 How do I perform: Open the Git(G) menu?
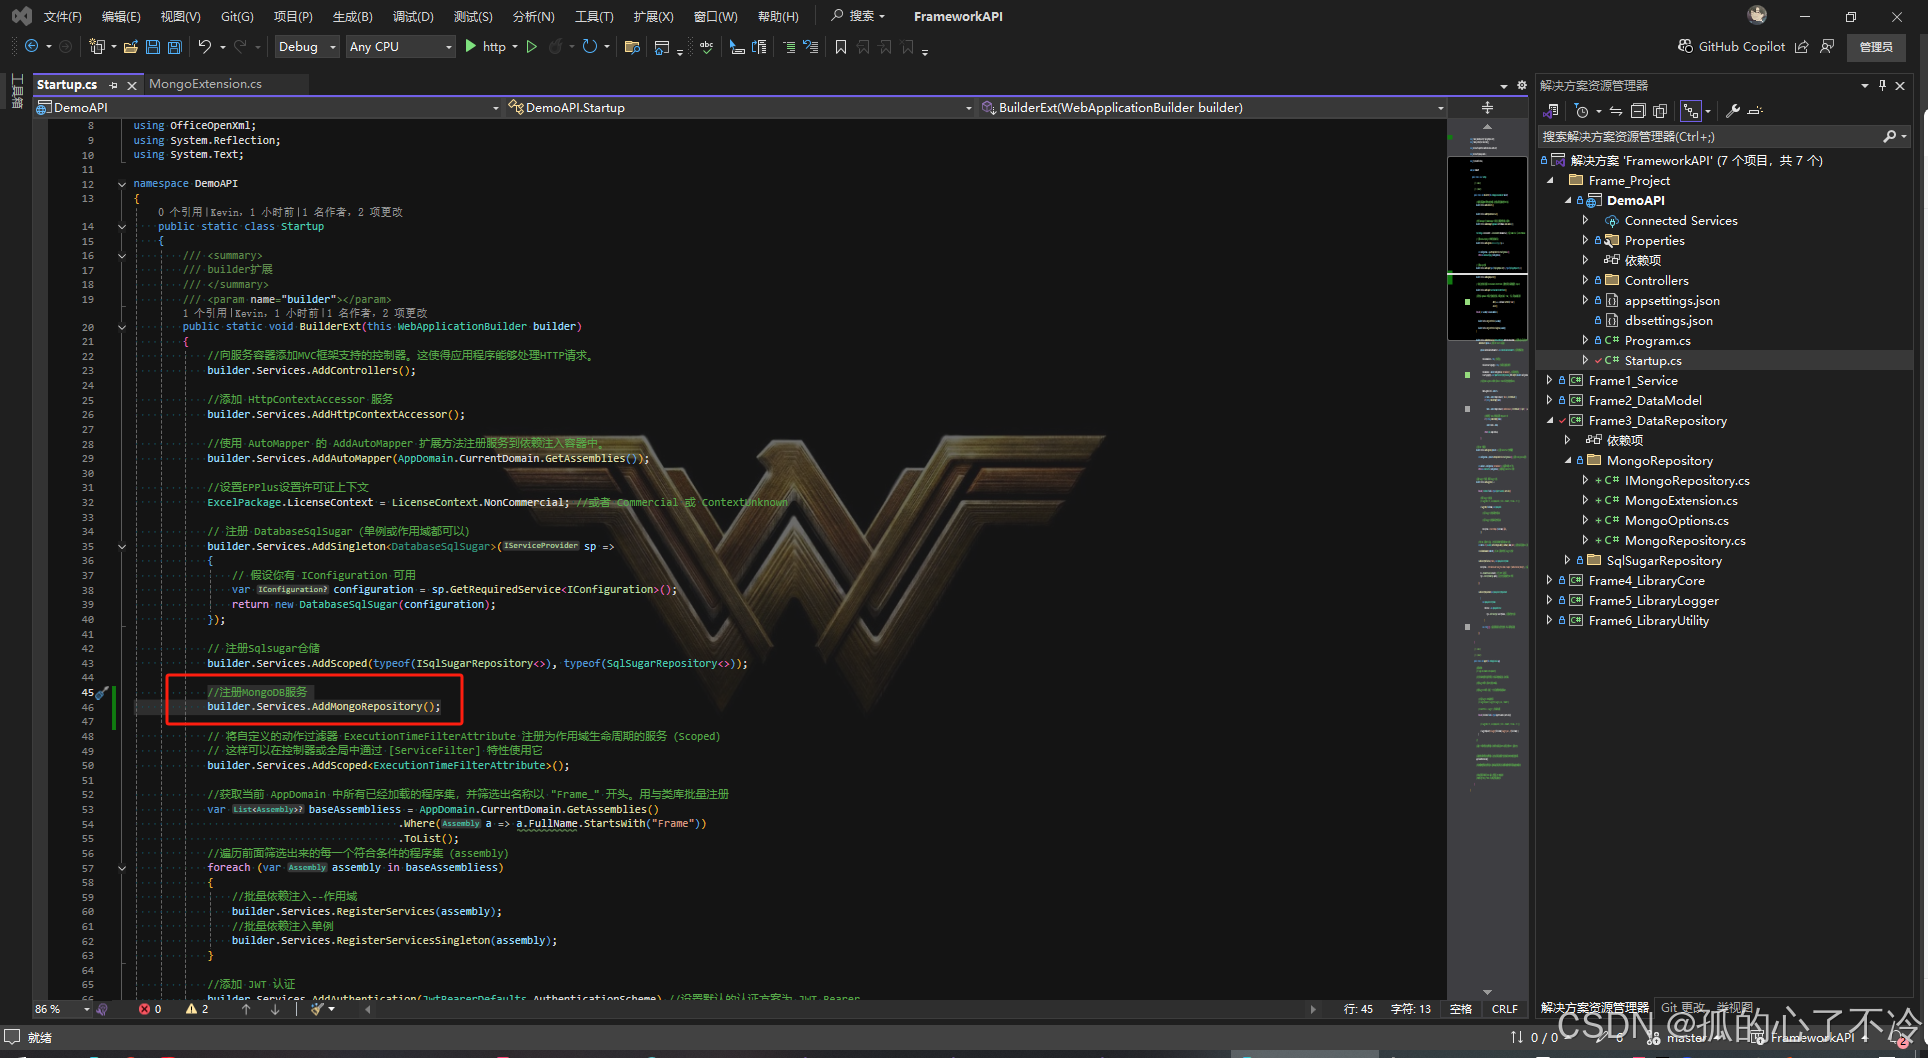(237, 16)
